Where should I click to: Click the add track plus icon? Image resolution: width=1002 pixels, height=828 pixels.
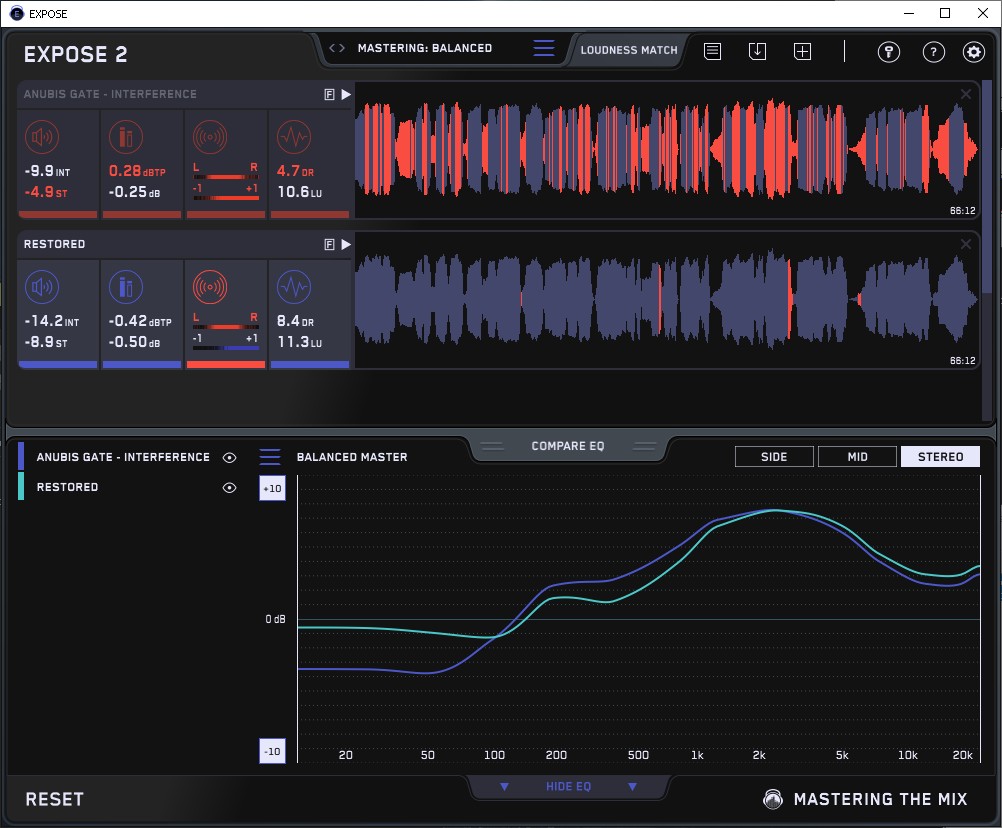click(x=802, y=51)
